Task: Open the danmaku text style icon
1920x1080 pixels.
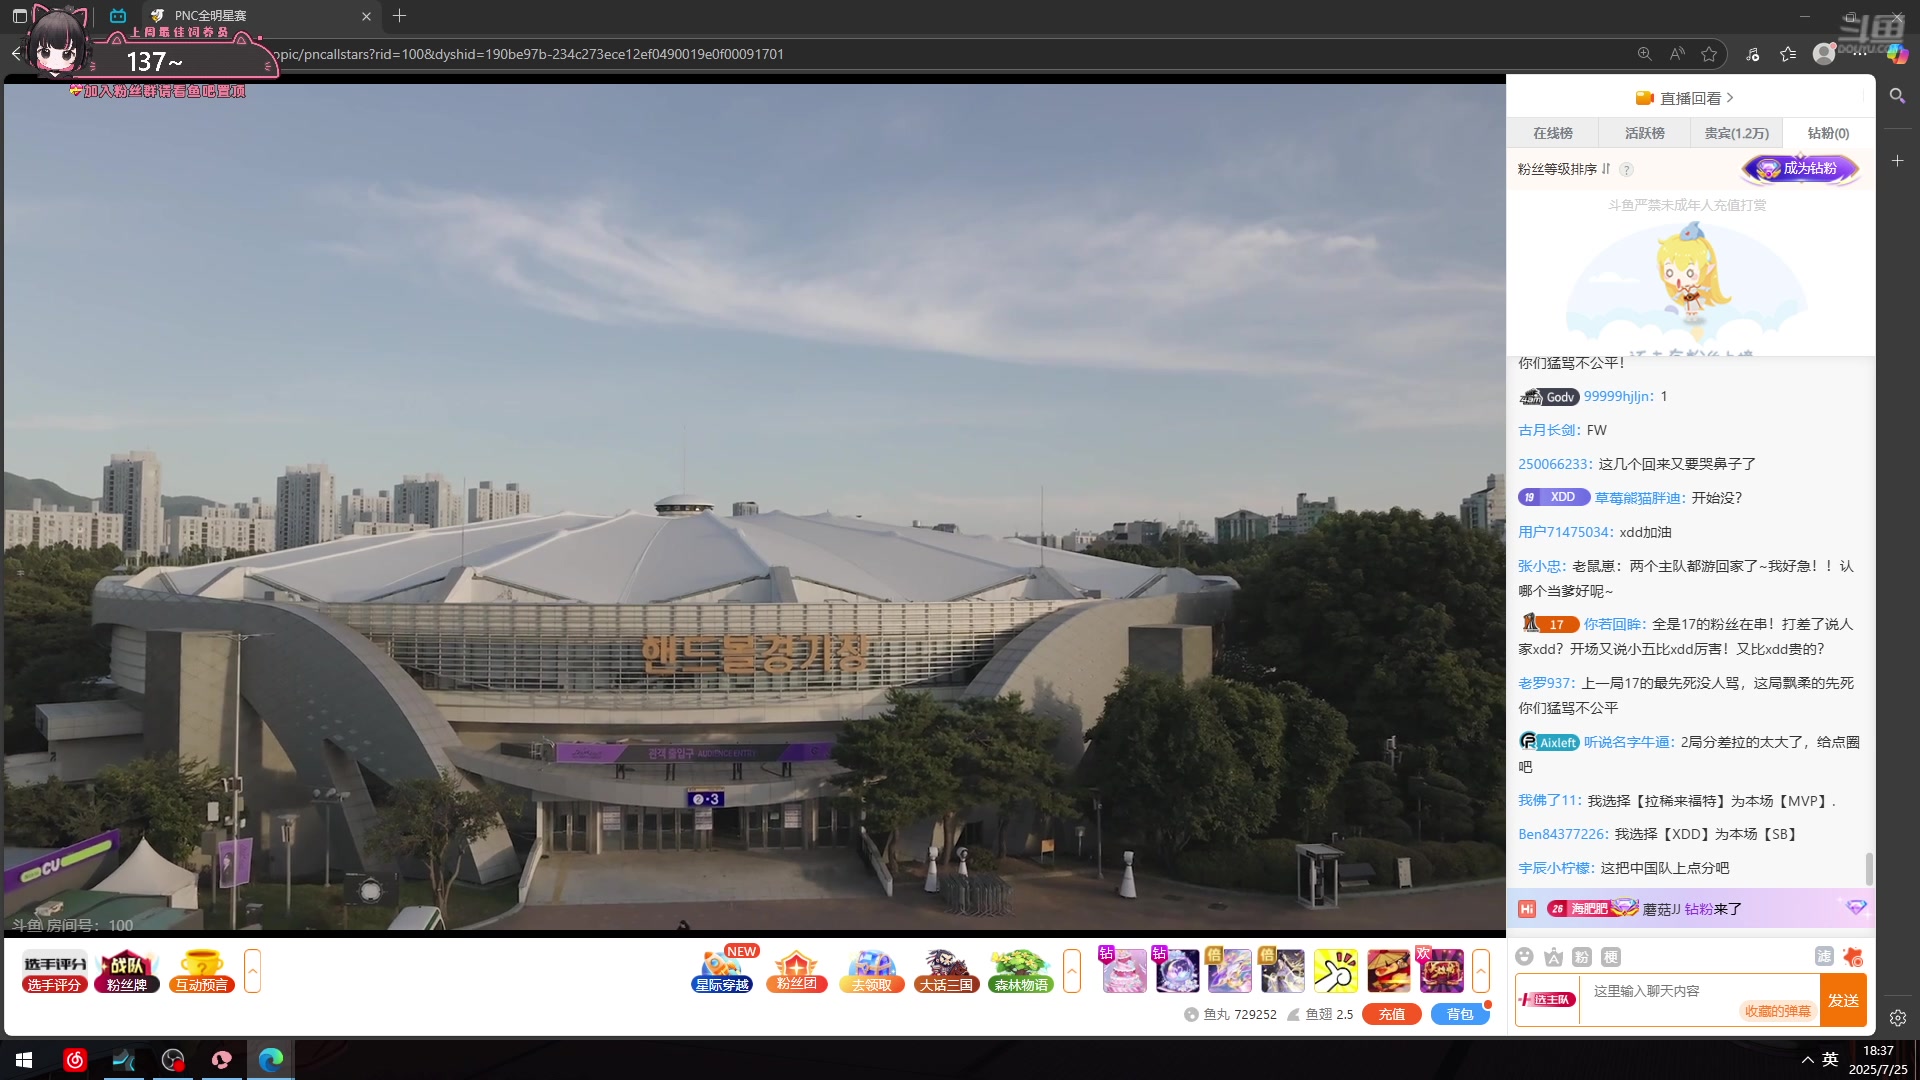Action: [1553, 957]
